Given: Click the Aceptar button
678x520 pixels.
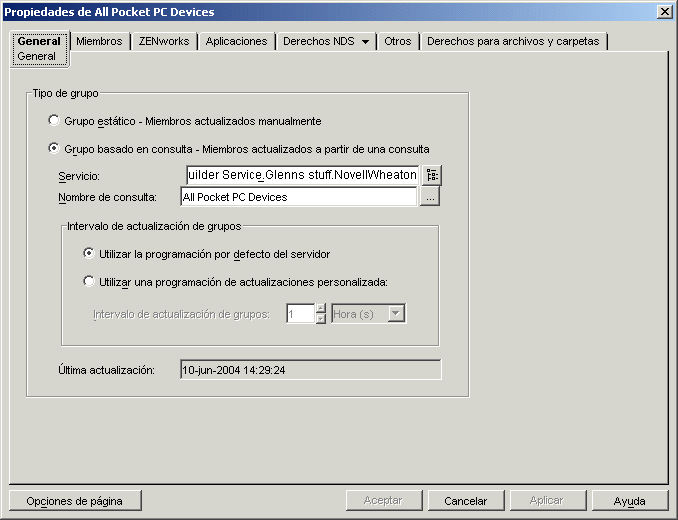Looking at the screenshot, I should pos(383,501).
